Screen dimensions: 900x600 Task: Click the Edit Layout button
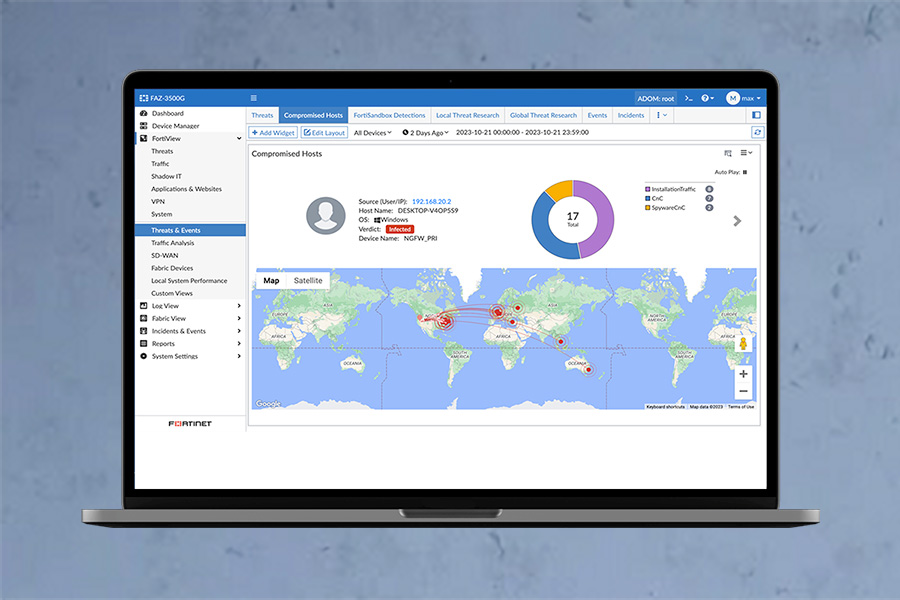(324, 133)
